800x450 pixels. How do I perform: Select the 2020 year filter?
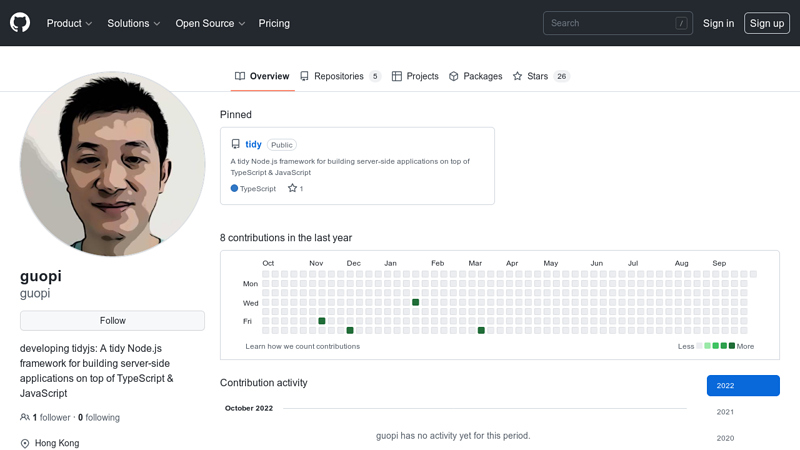pos(725,438)
